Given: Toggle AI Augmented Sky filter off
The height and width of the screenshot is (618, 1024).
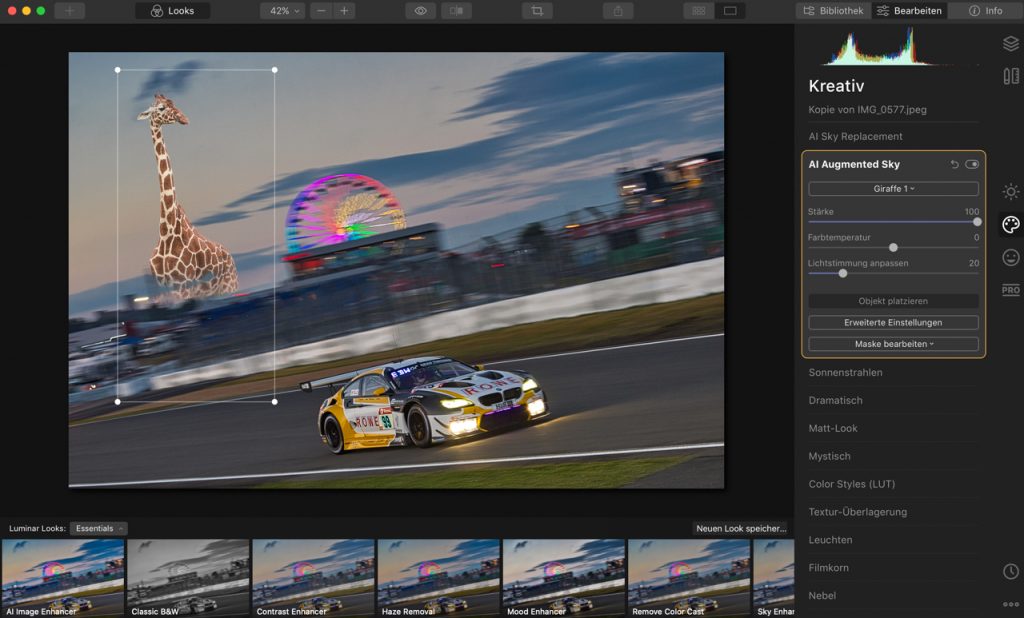Looking at the screenshot, I should pyautogui.click(x=972, y=164).
